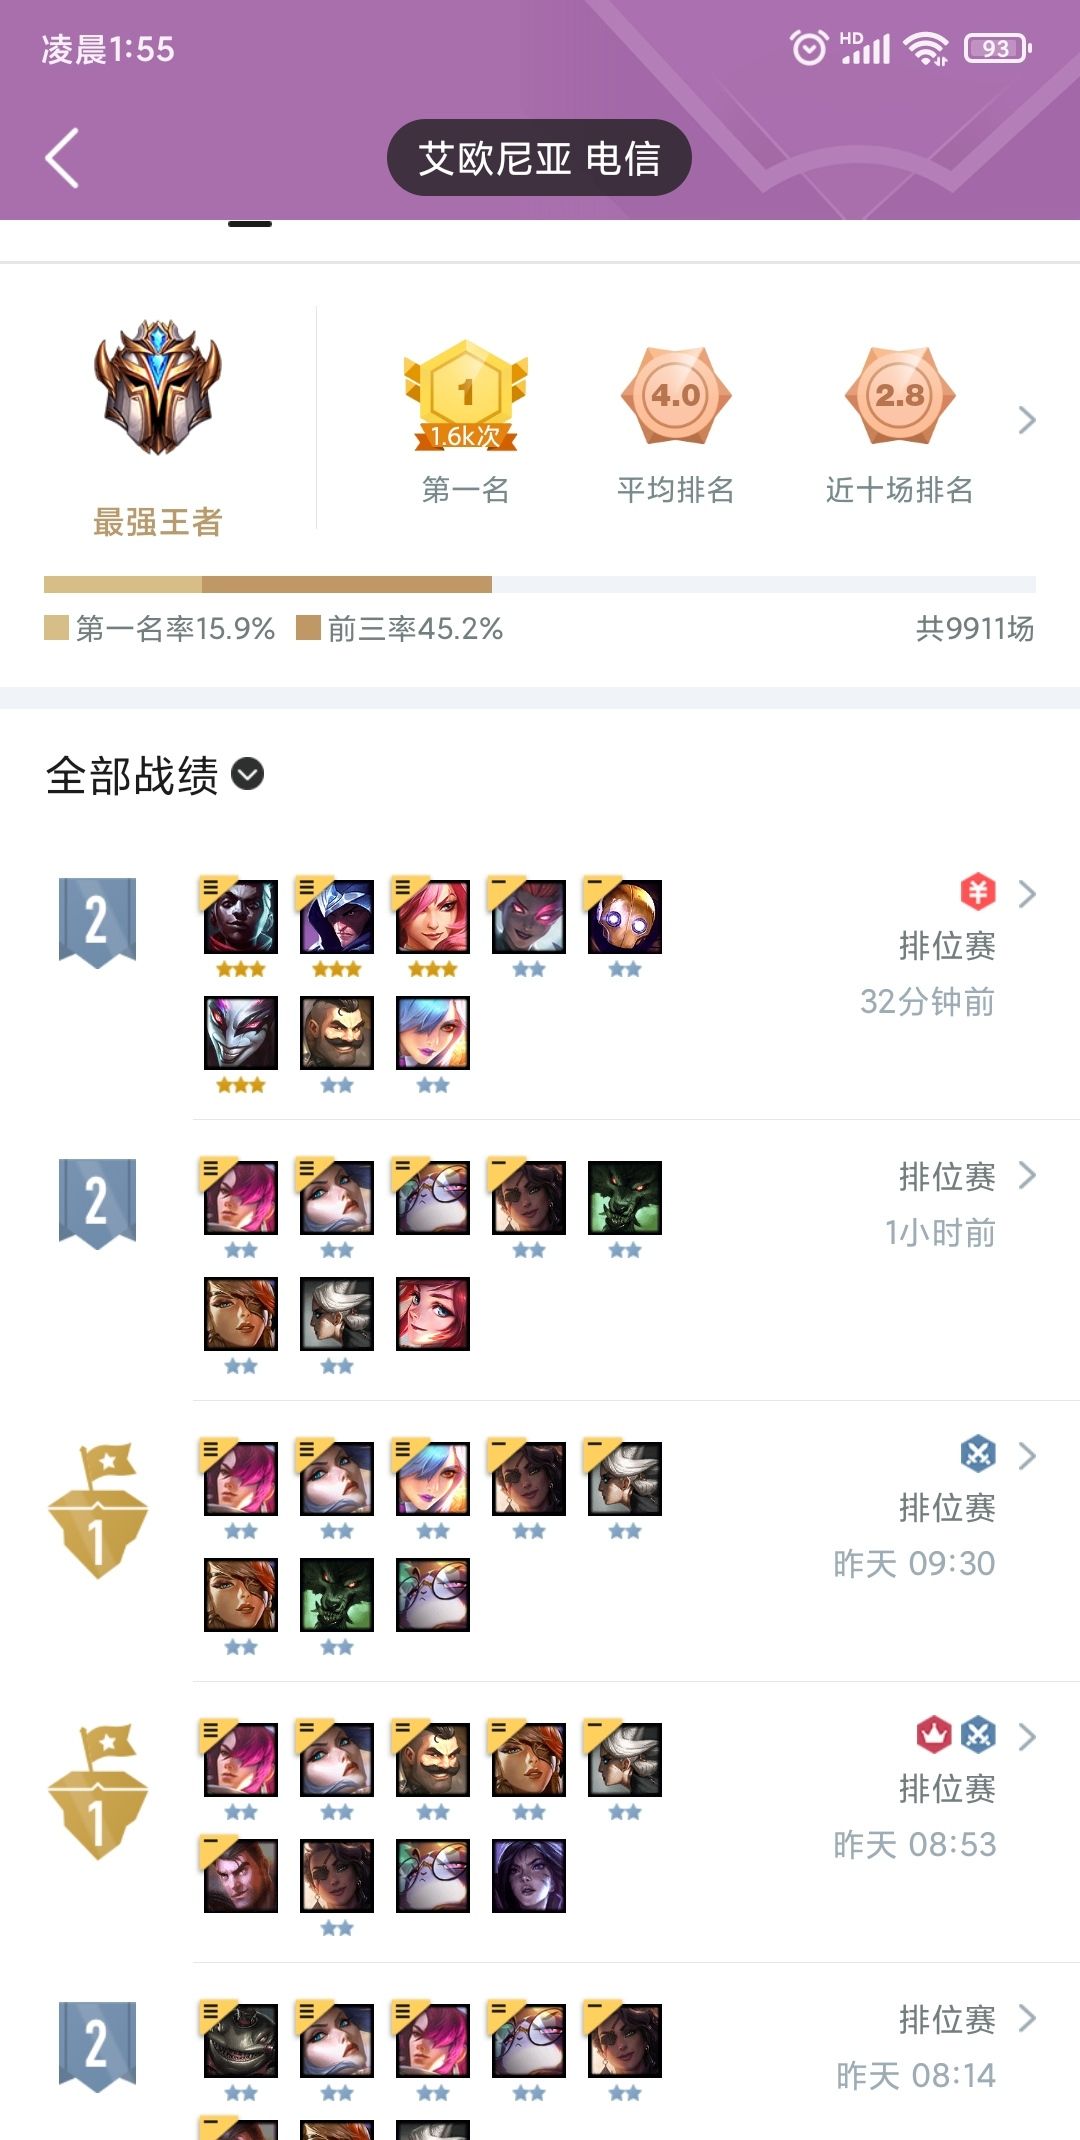The image size is (1080, 2140).
Task: Tap the 最强王者 rank helmet emblem
Action: (x=158, y=388)
